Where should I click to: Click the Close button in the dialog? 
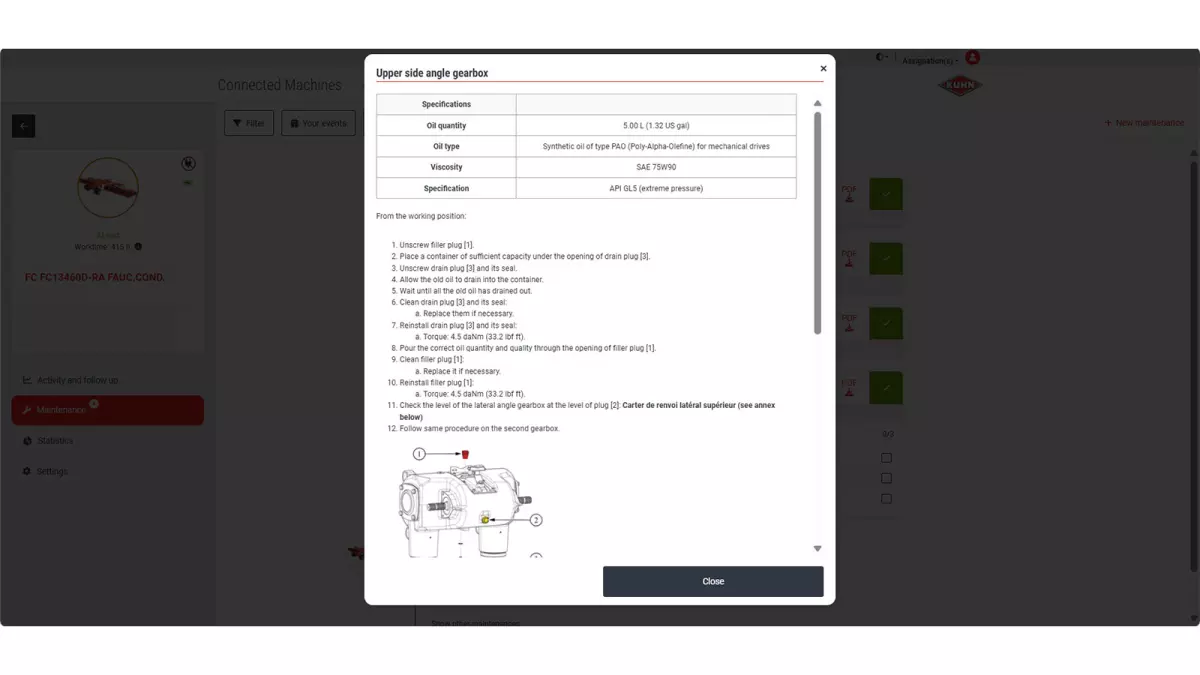(x=713, y=581)
